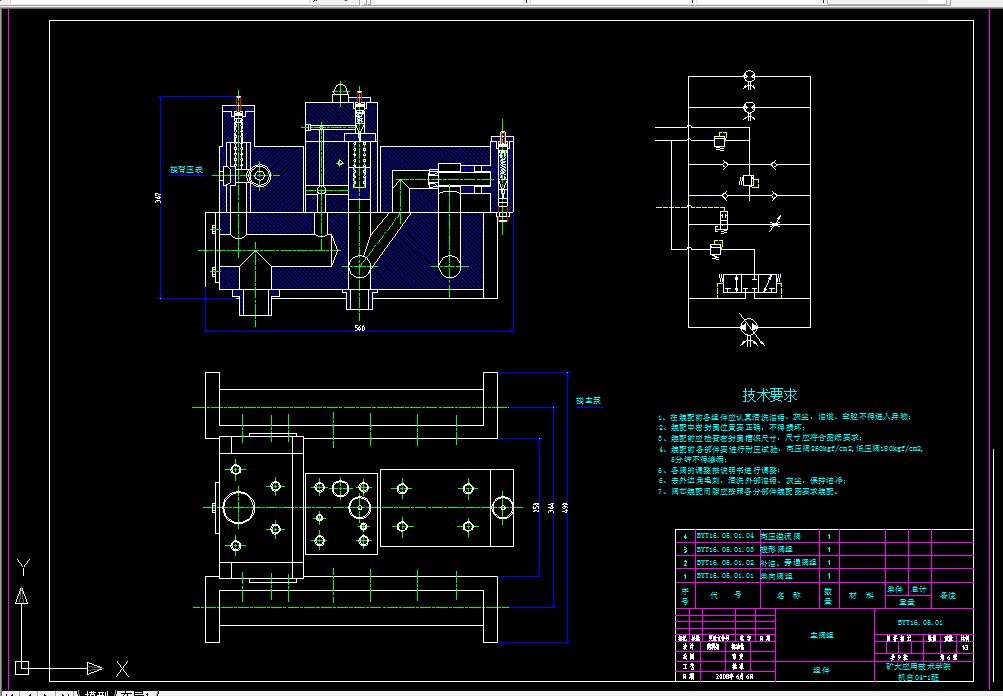
Task: Select technical requirement line 6 text
Action: coord(753,480)
